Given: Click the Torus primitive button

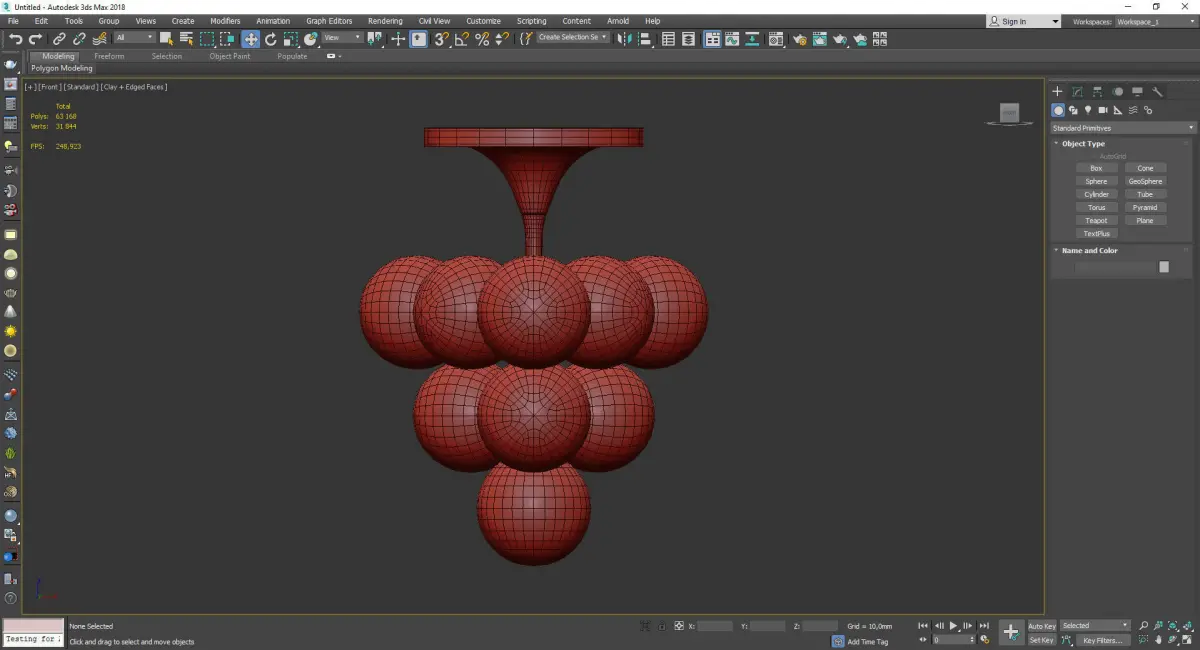Looking at the screenshot, I should point(1096,208).
